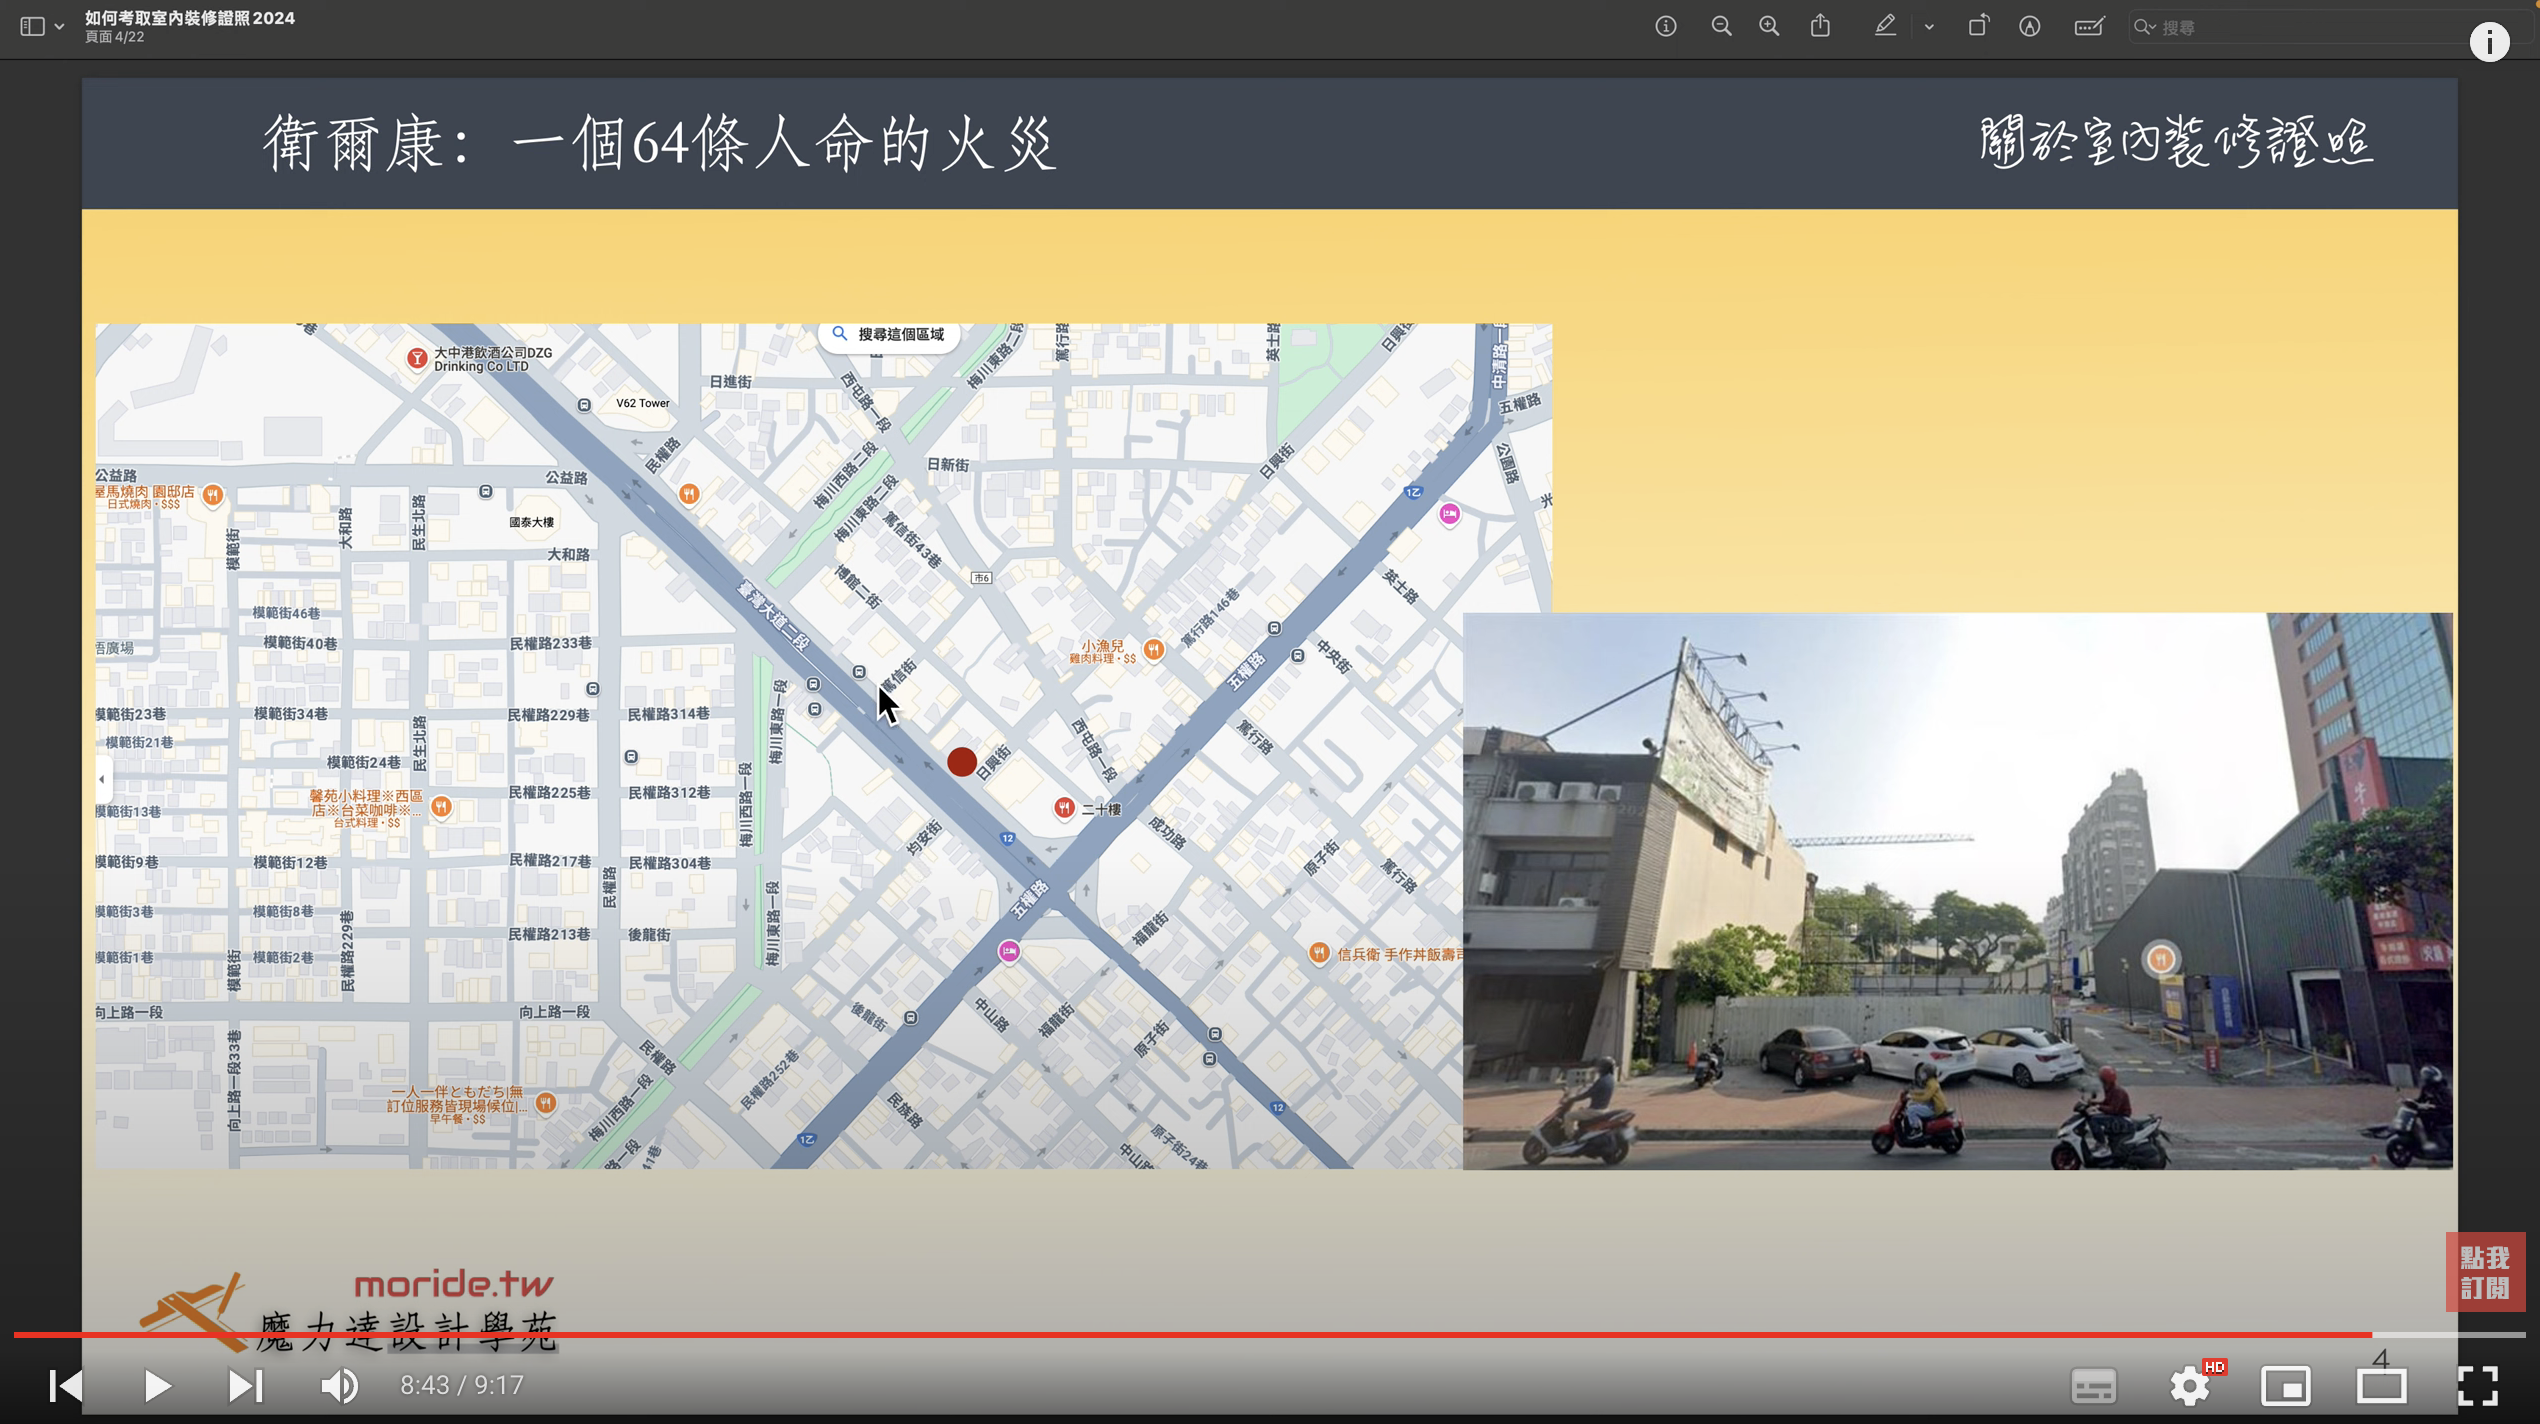Click the 日新街 street label
The image size is (2540, 1424).
tap(948, 465)
